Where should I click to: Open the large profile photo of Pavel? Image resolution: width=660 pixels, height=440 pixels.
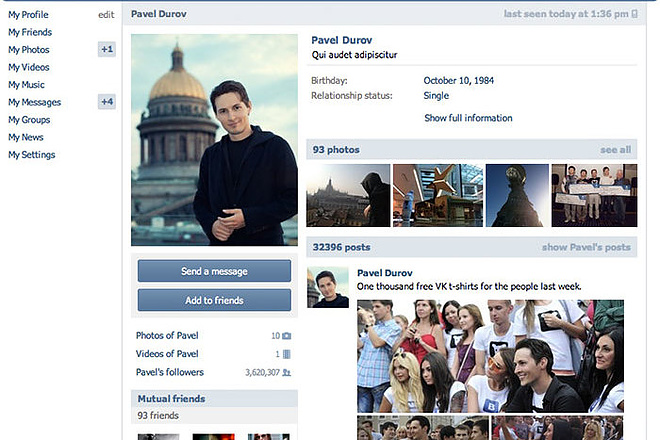click(x=214, y=140)
